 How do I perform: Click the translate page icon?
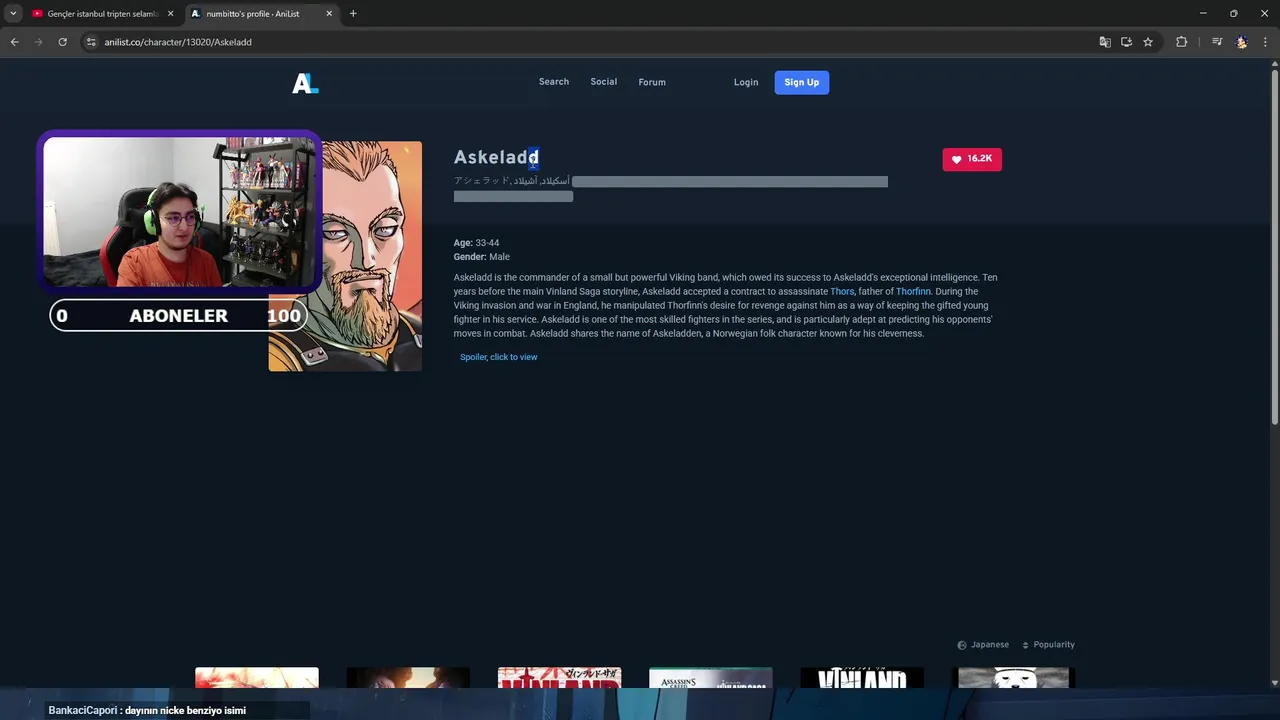tap(1105, 42)
